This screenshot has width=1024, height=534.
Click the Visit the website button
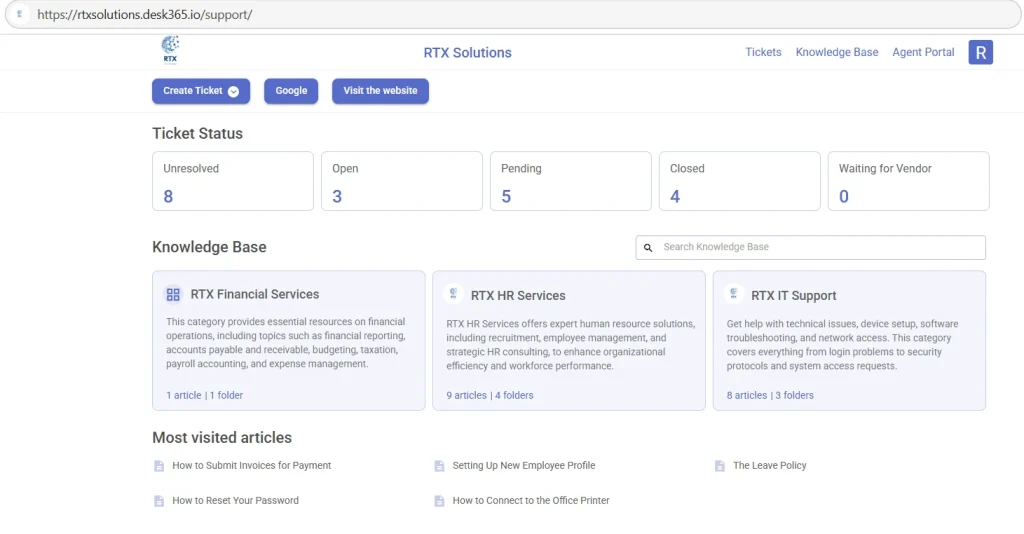(380, 91)
